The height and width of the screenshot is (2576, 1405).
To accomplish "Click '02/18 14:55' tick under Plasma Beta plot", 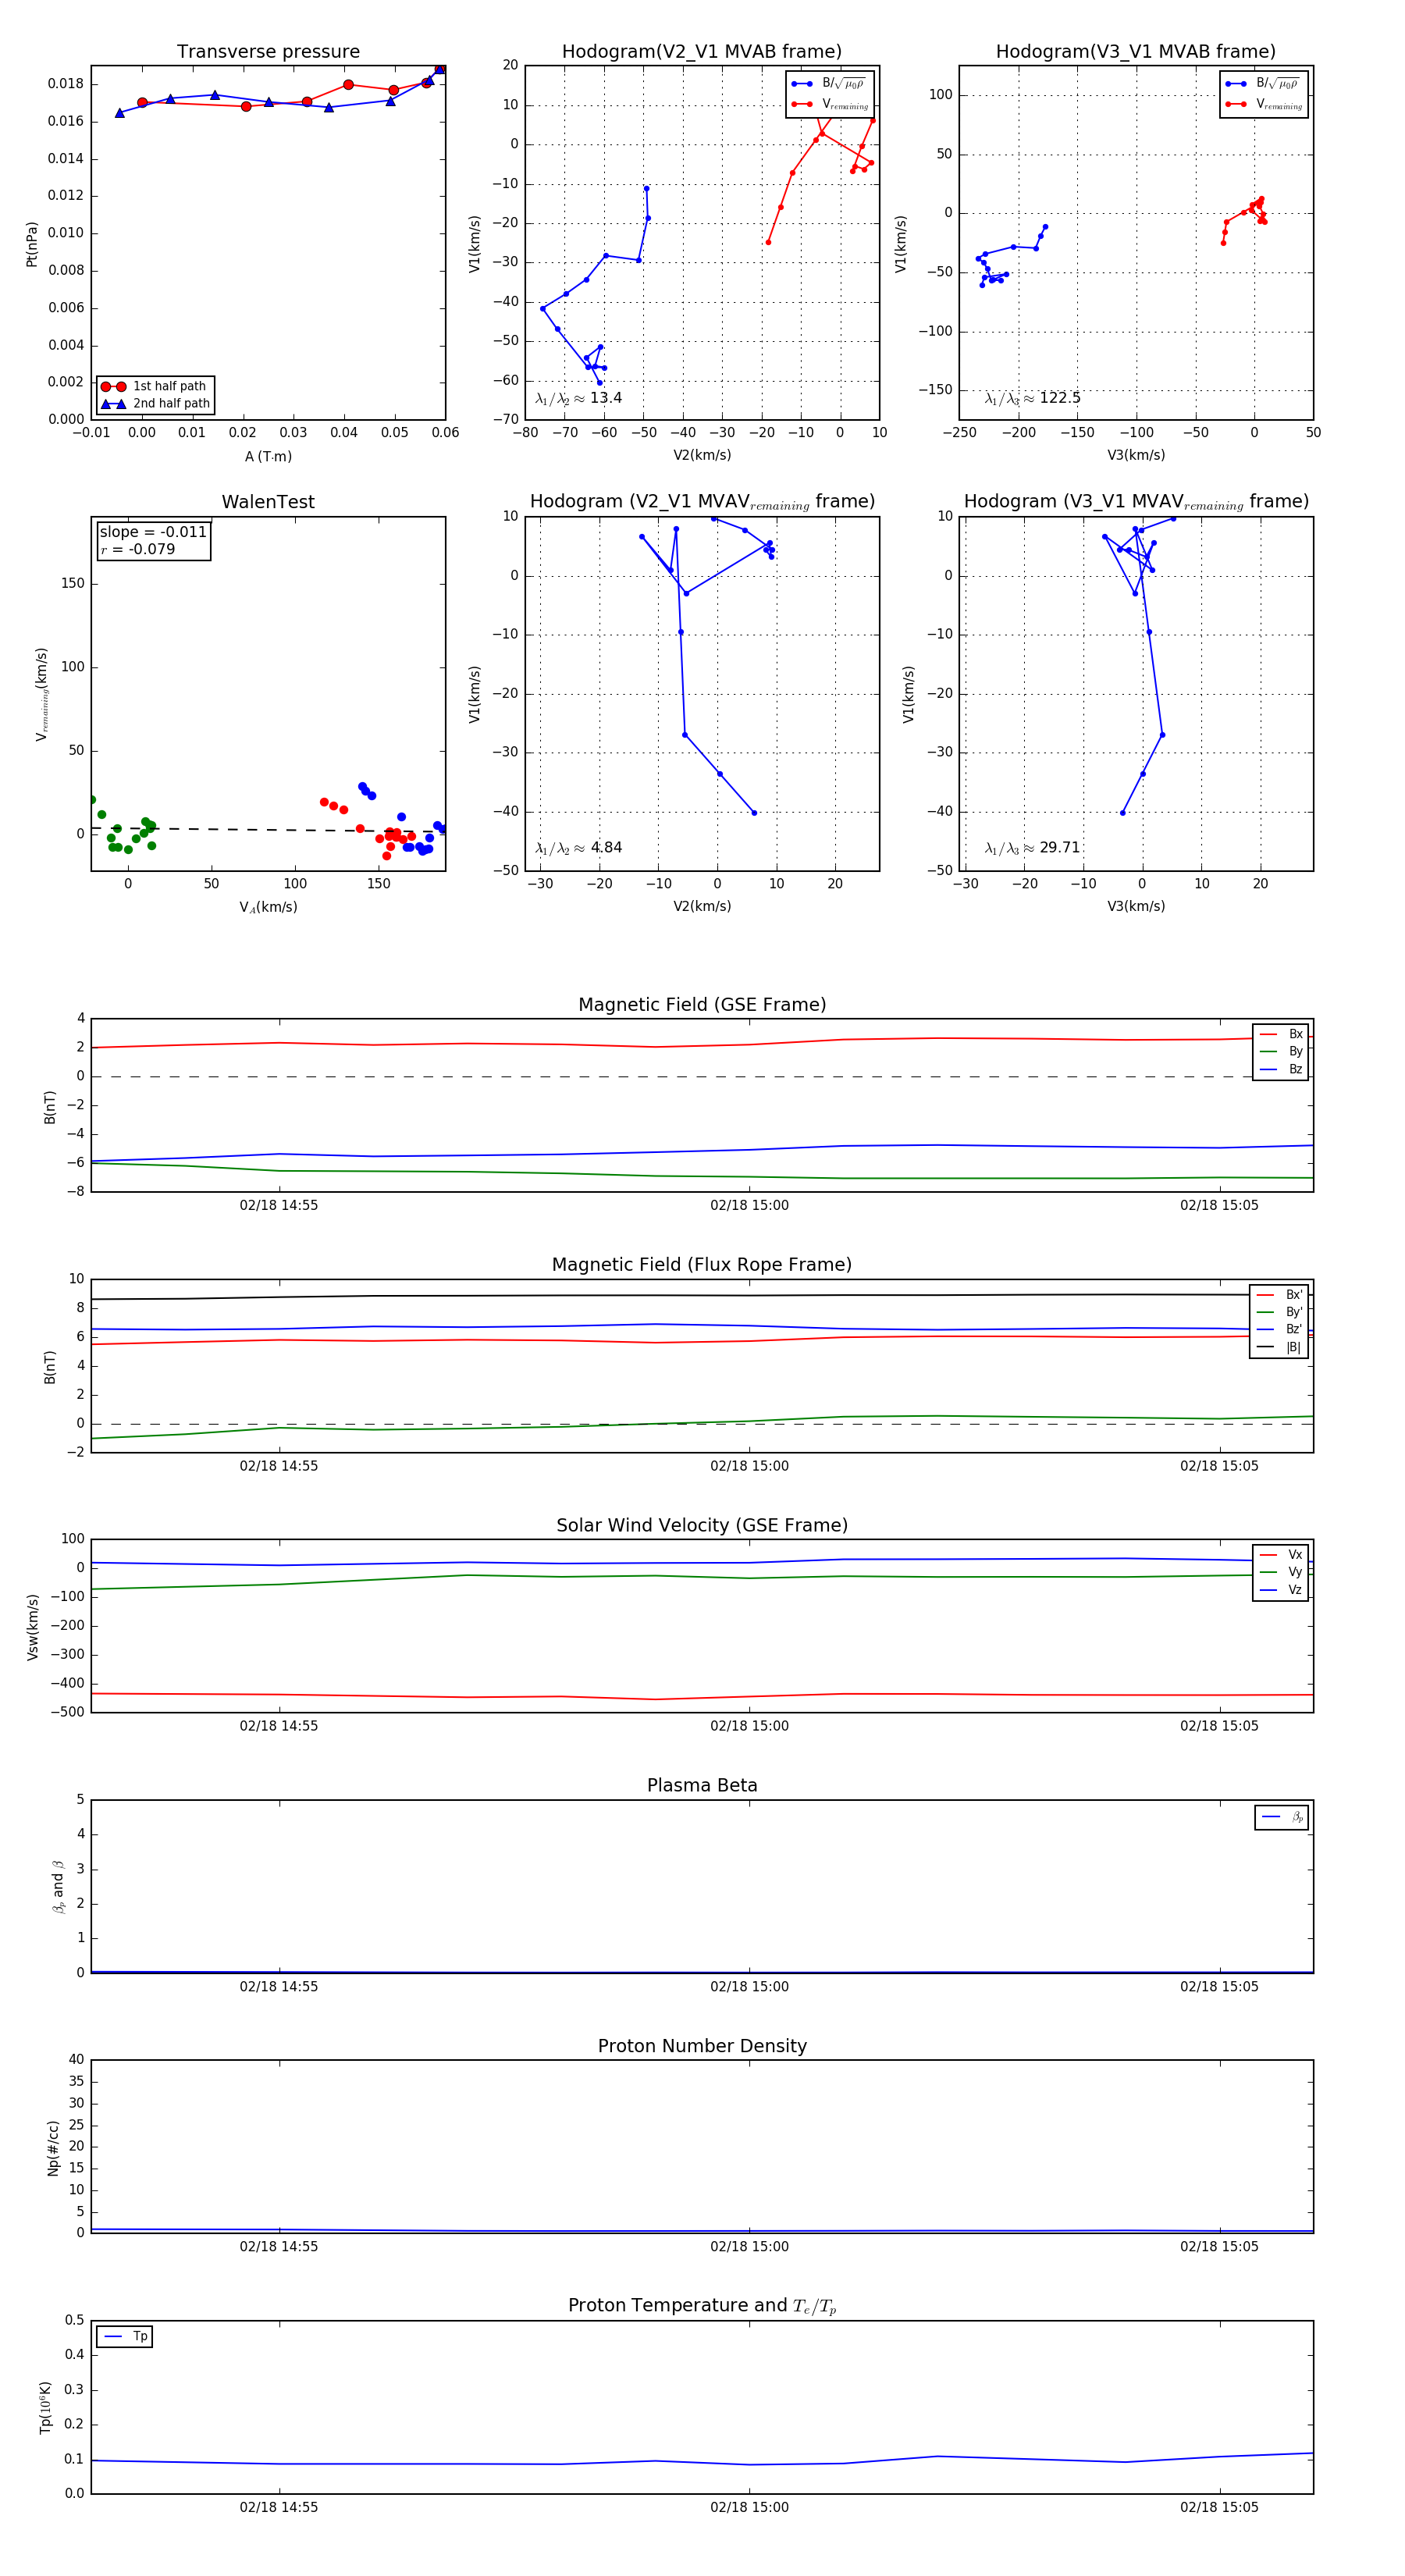I will [x=279, y=1986].
